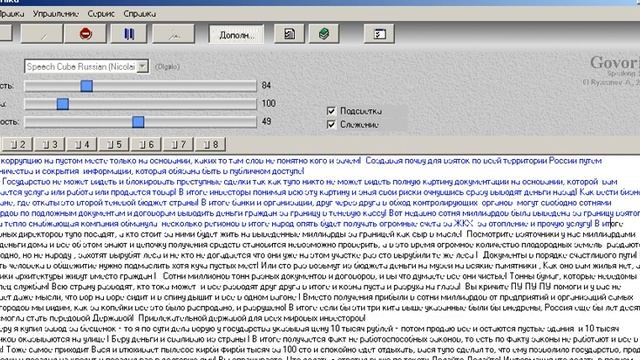Click the value 100 beside the pitch slider
The image size is (640, 360).
269,103
